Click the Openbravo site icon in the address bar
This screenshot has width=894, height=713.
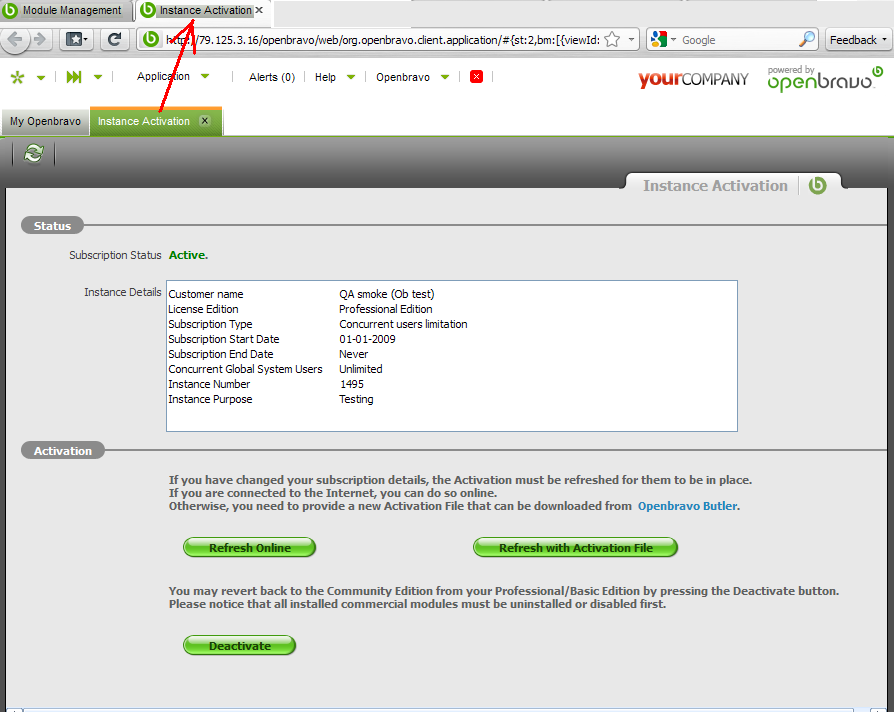coord(151,39)
